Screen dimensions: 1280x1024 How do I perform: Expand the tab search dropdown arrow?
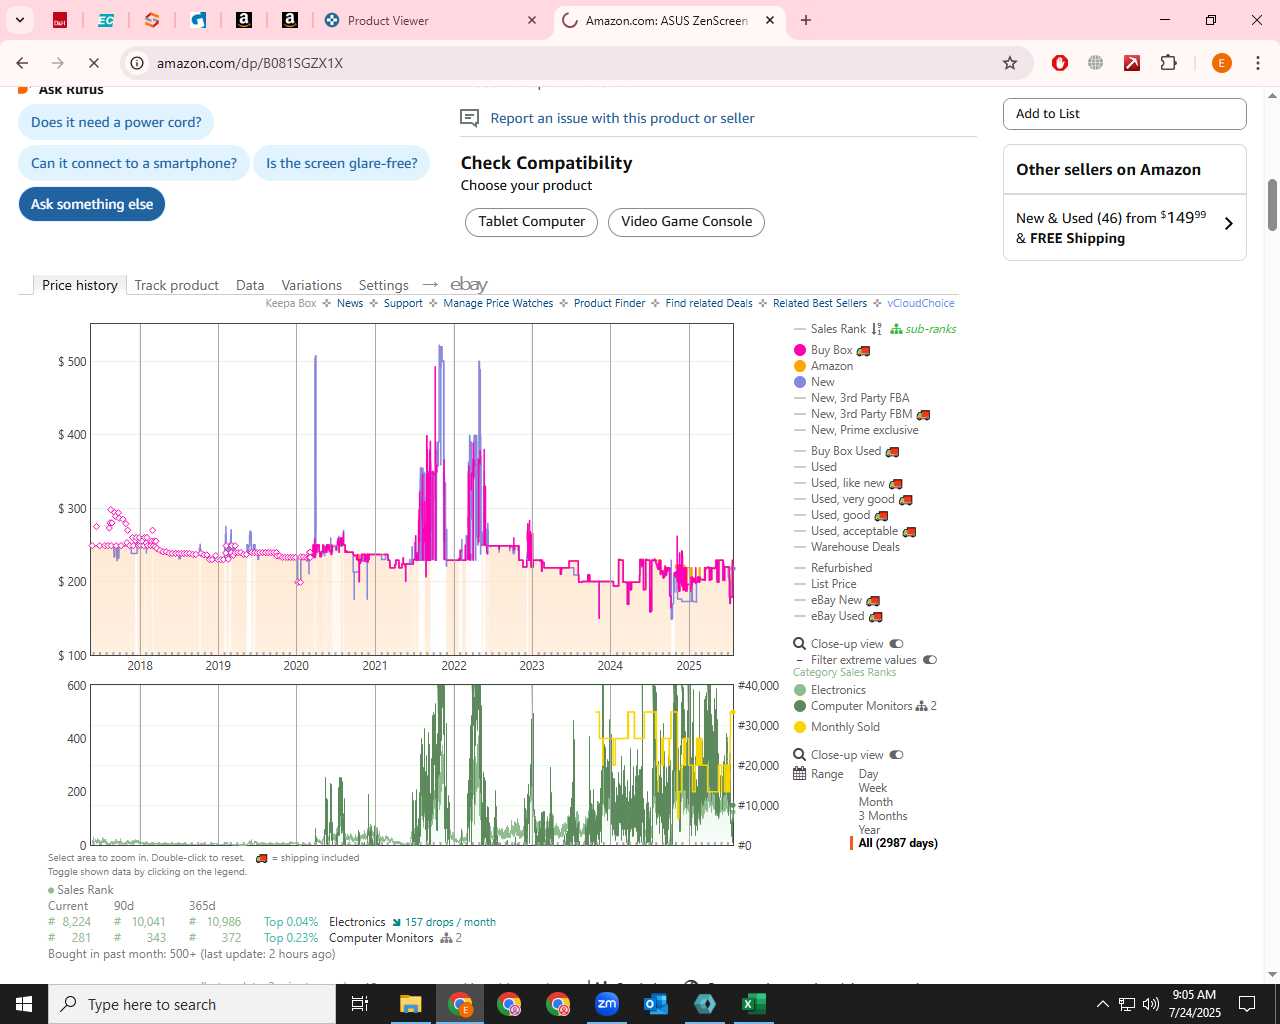[20, 20]
